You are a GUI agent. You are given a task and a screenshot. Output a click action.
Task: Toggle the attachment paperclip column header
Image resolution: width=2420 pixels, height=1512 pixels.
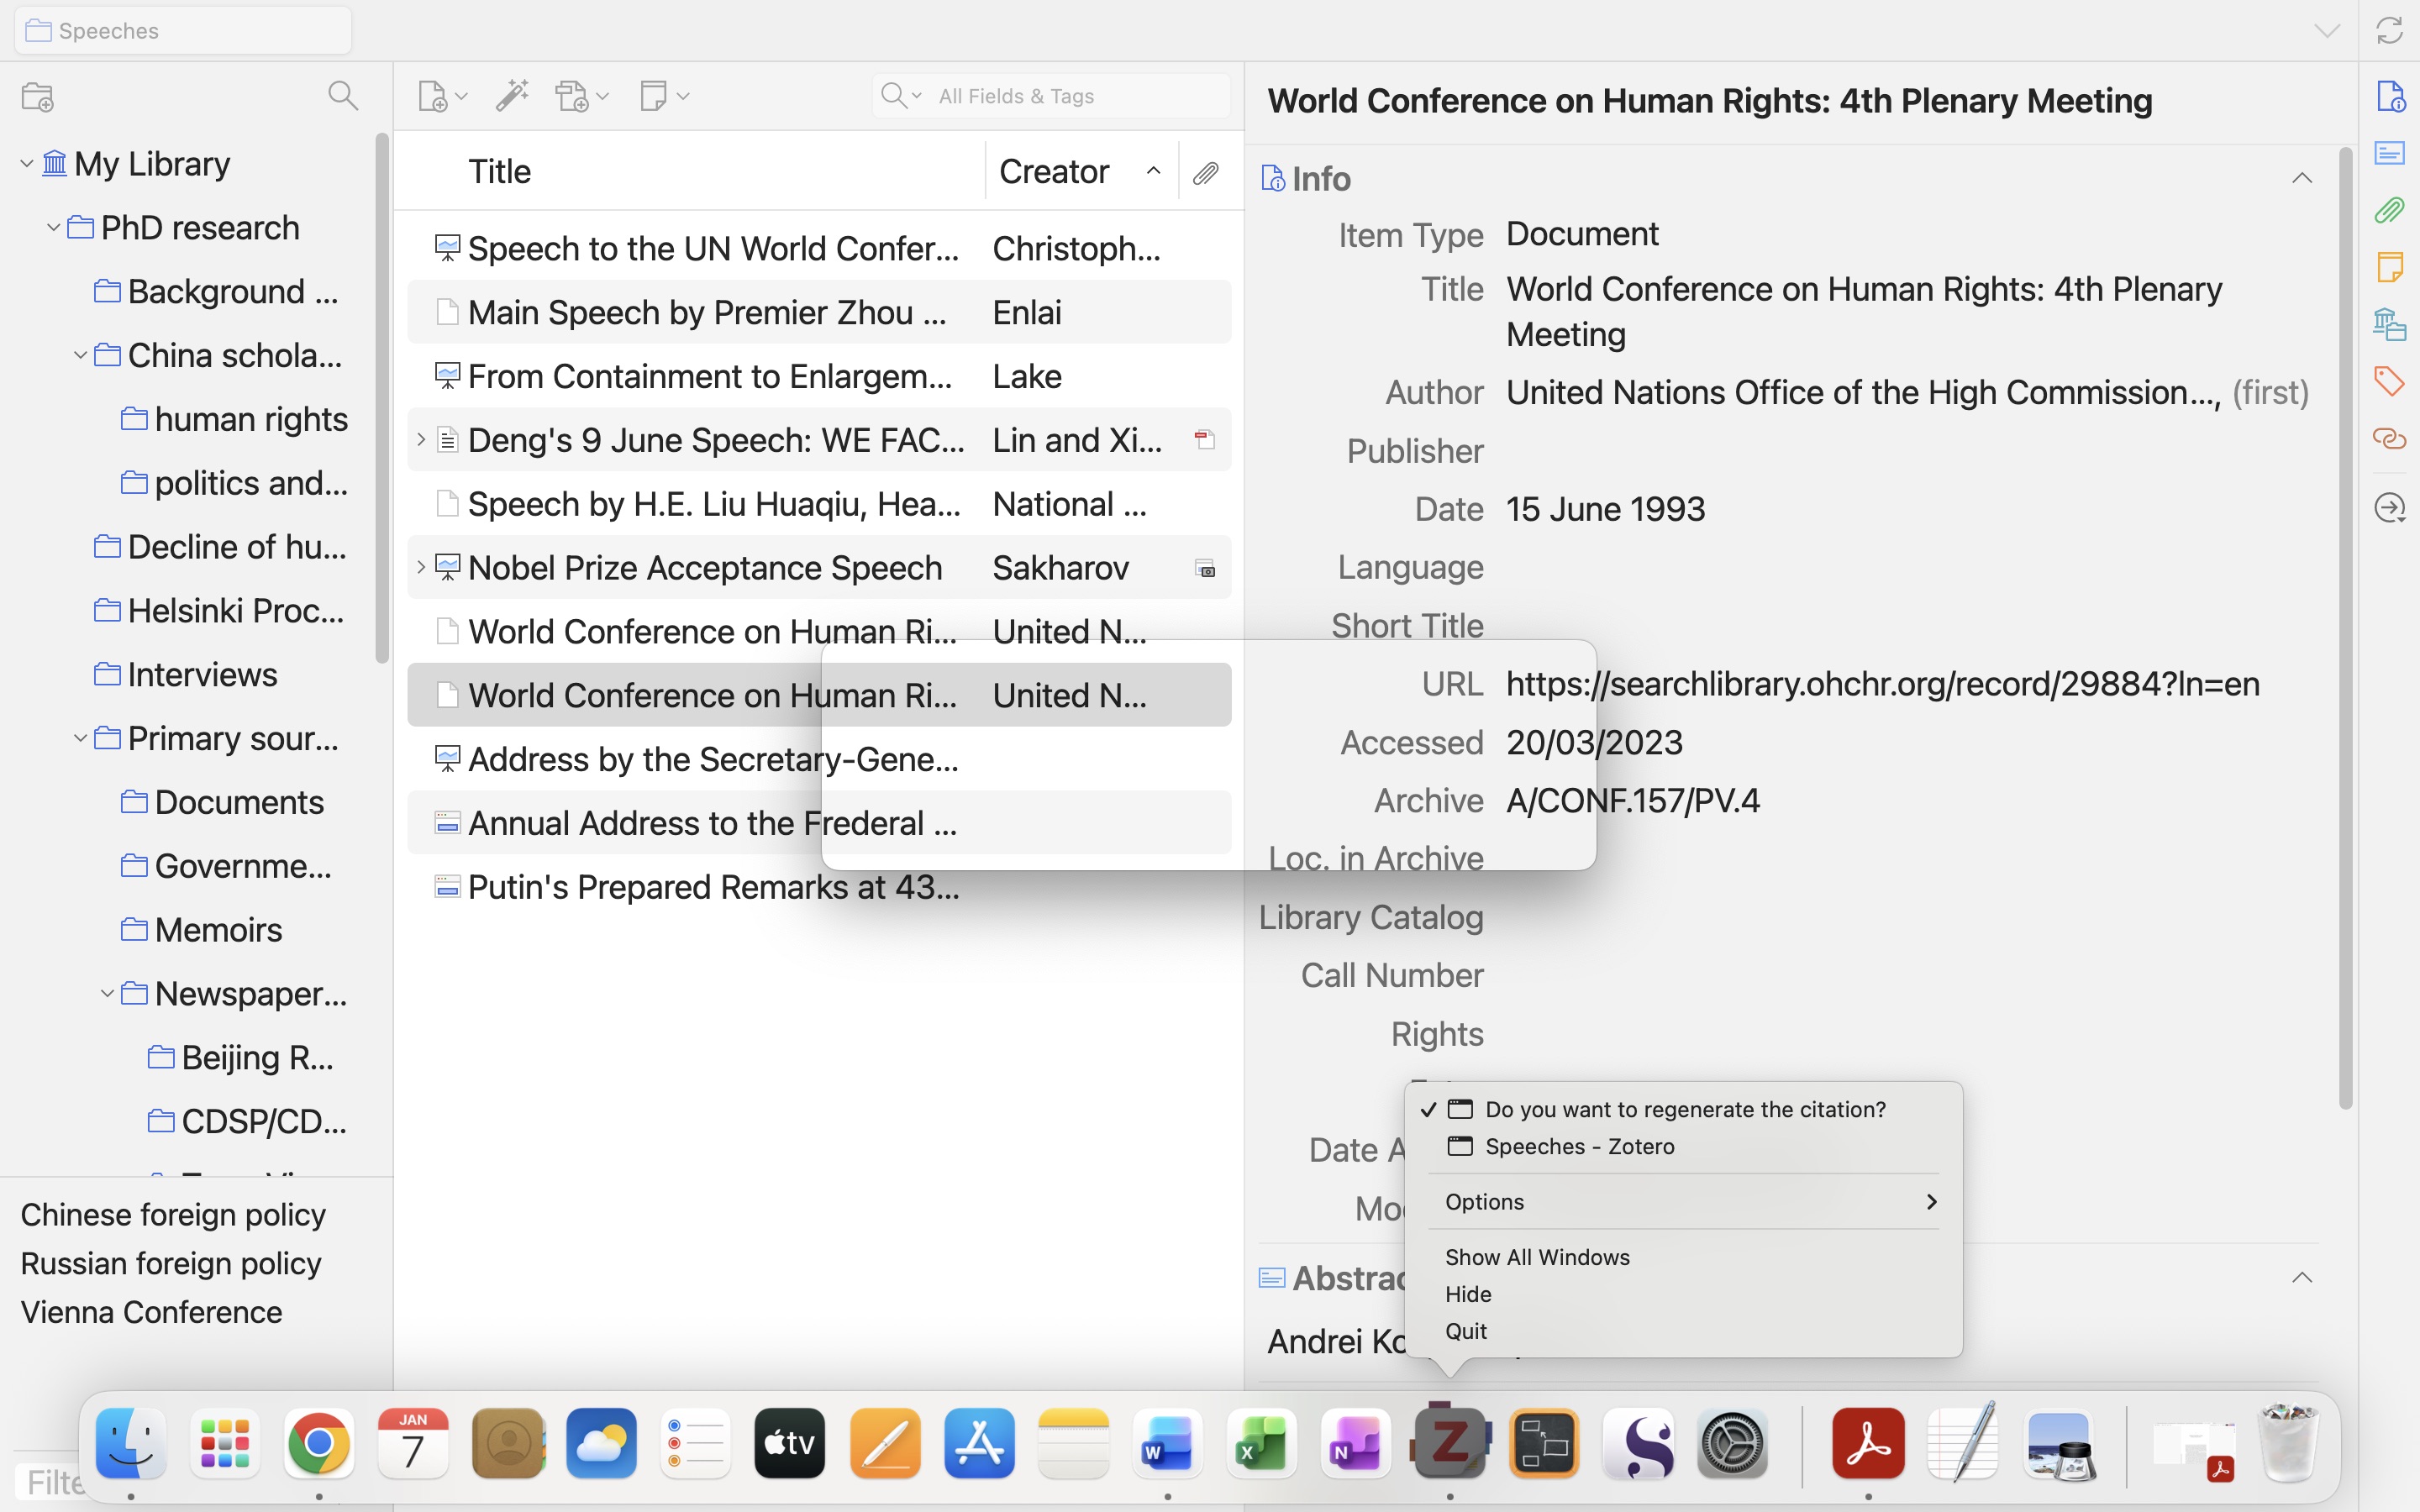tap(1206, 173)
